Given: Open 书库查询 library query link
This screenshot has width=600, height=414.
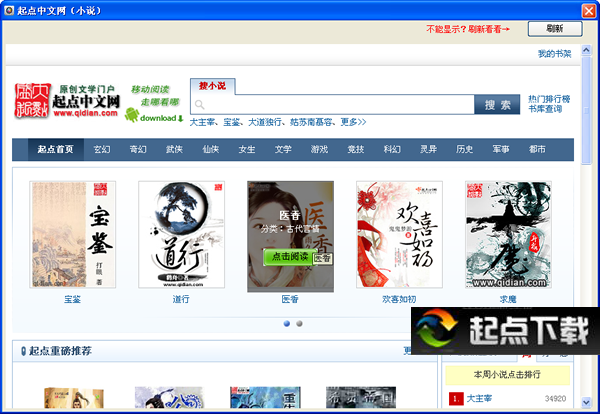Looking at the screenshot, I should pyautogui.click(x=545, y=109).
